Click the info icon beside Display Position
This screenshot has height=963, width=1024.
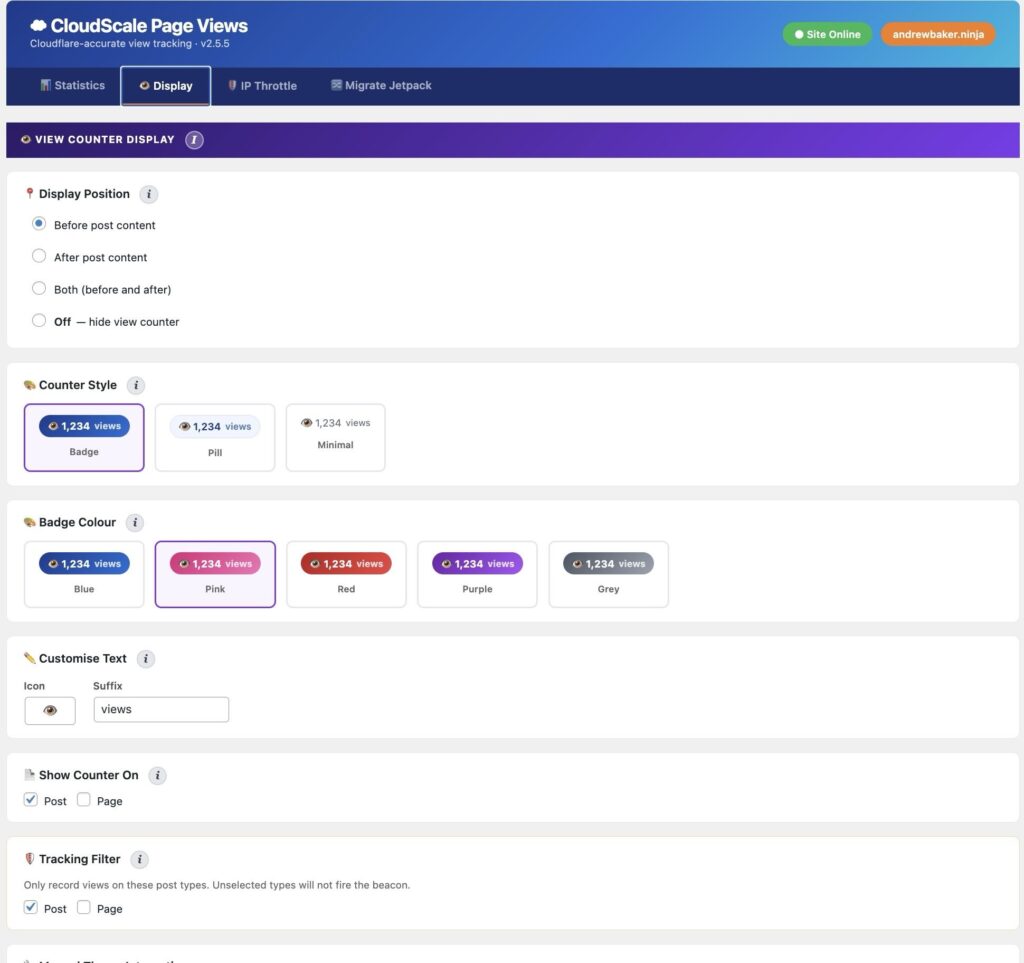tap(148, 194)
